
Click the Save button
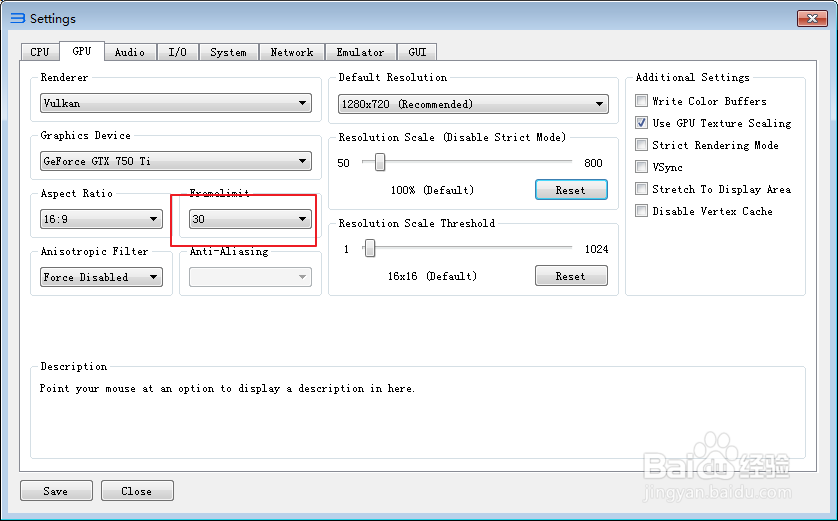click(56, 491)
